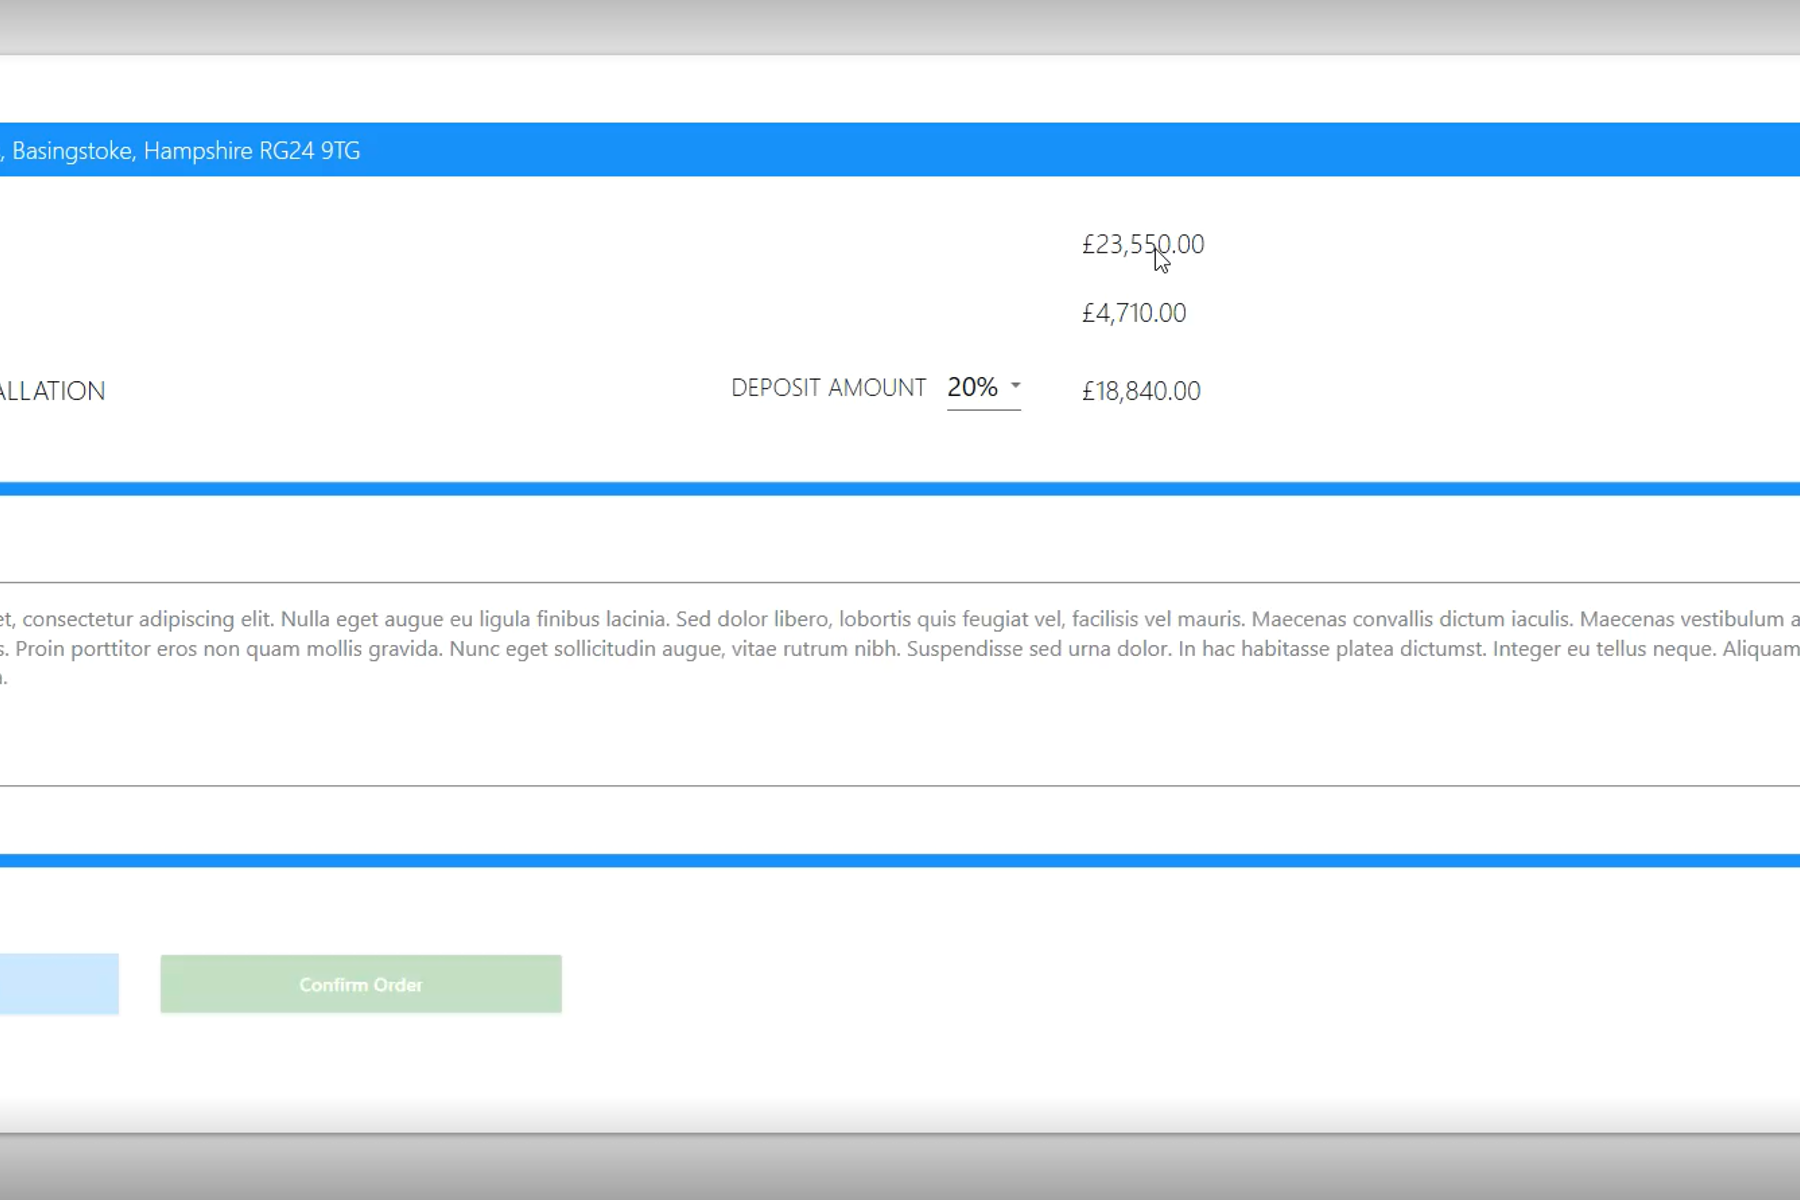Select the £23,550.00 total value

[x=1143, y=245]
